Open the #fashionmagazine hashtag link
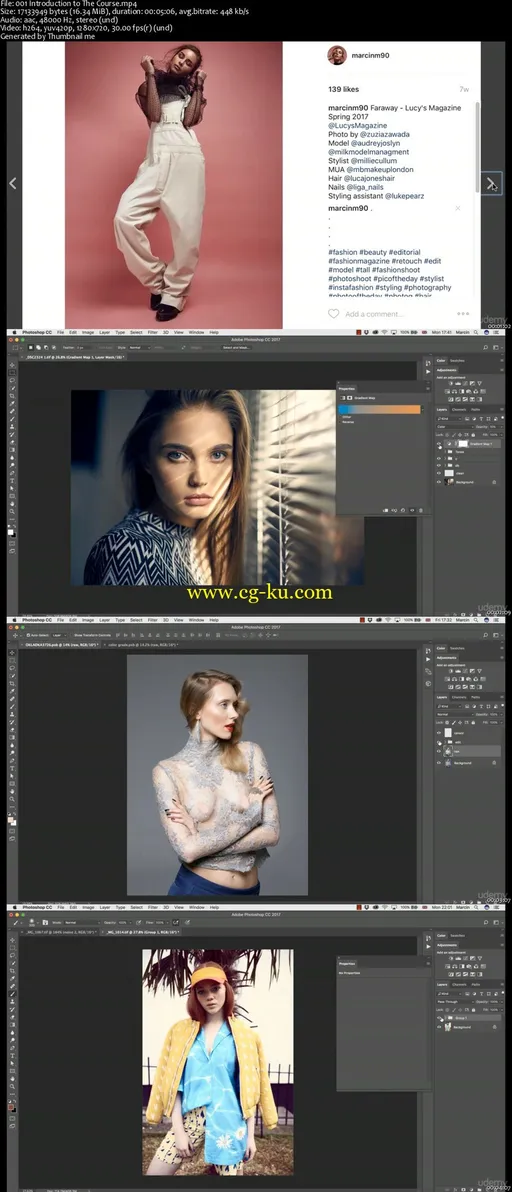This screenshot has height=1192, width=512. pos(357,261)
